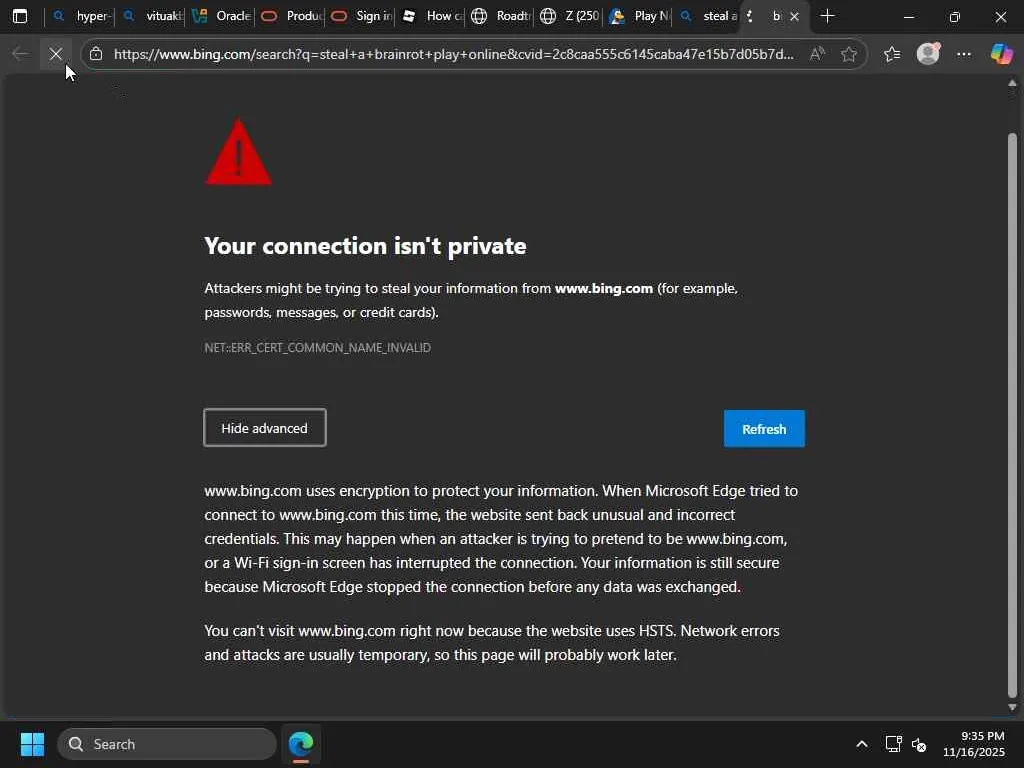
Task: Click the page vertical scrollbar thumb
Action: coord(1012,415)
